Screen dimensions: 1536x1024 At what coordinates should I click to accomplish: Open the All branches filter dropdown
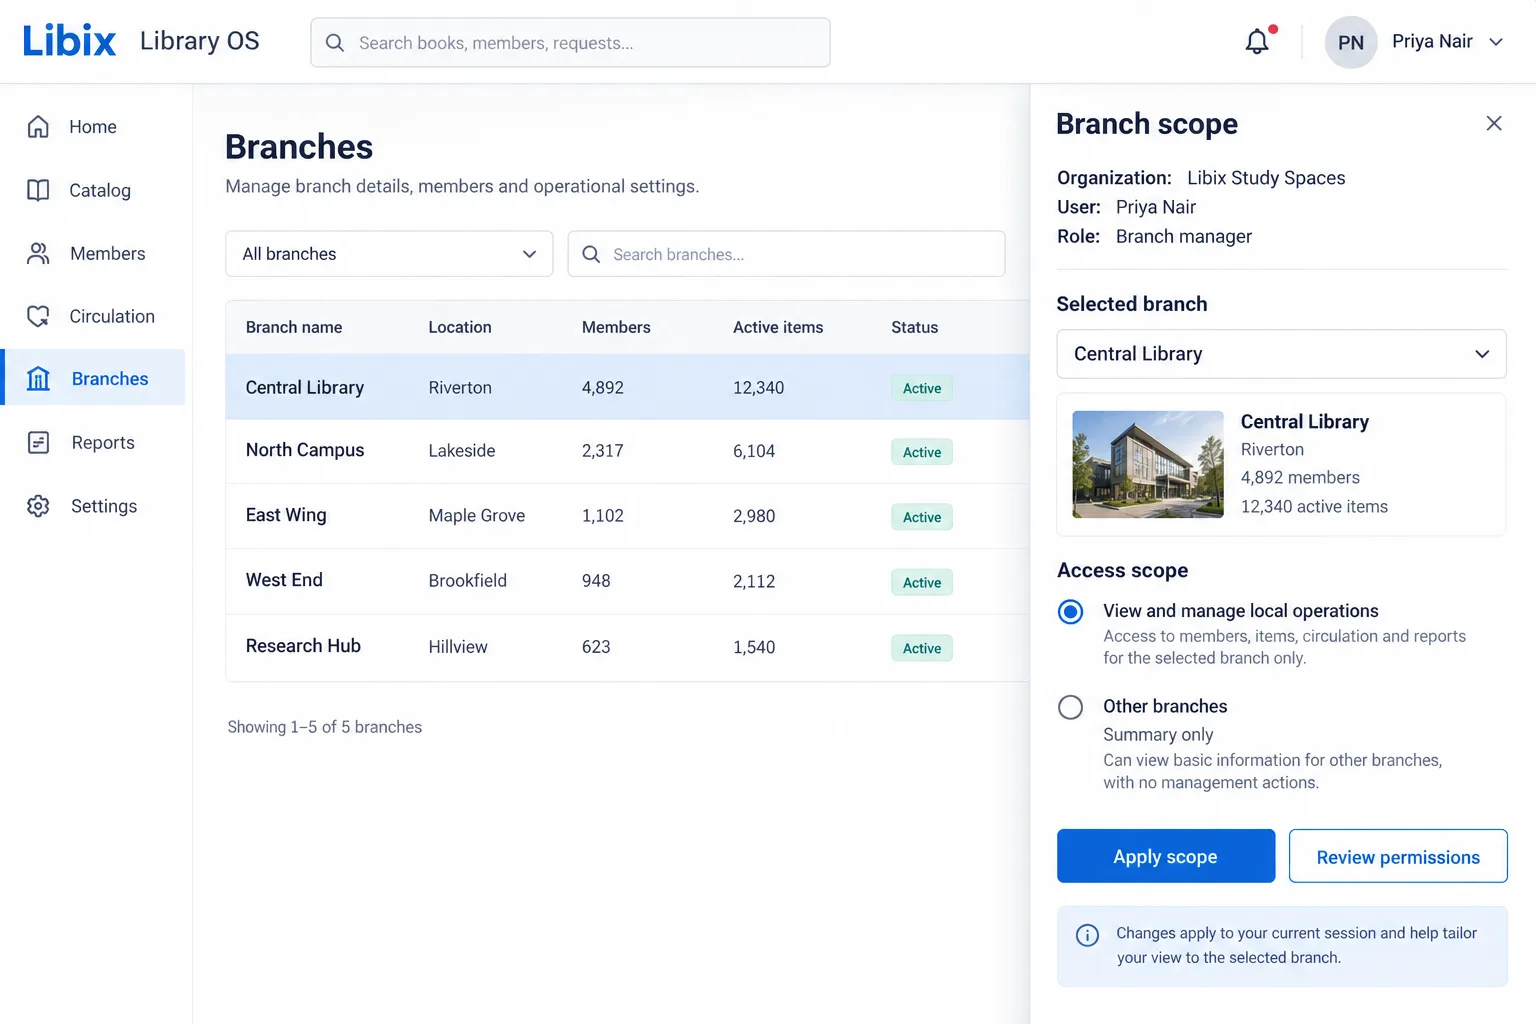[389, 254]
